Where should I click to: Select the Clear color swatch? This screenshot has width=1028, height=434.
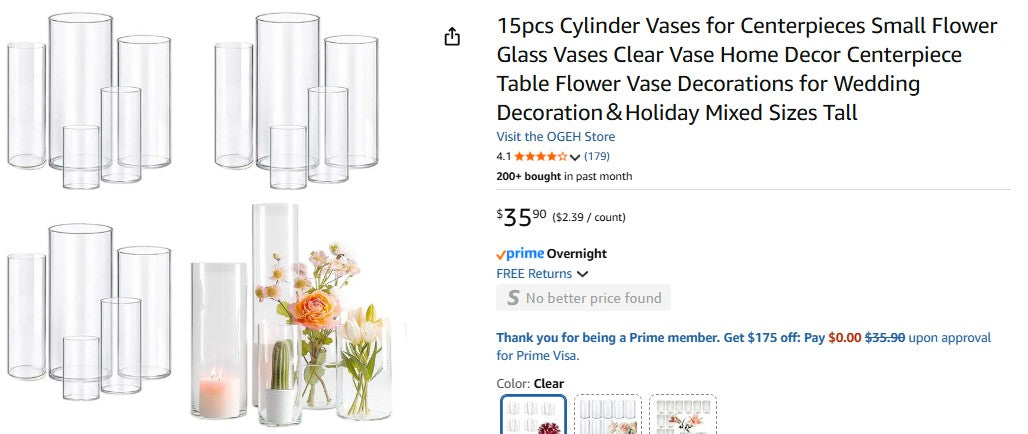pyautogui.click(x=533, y=415)
